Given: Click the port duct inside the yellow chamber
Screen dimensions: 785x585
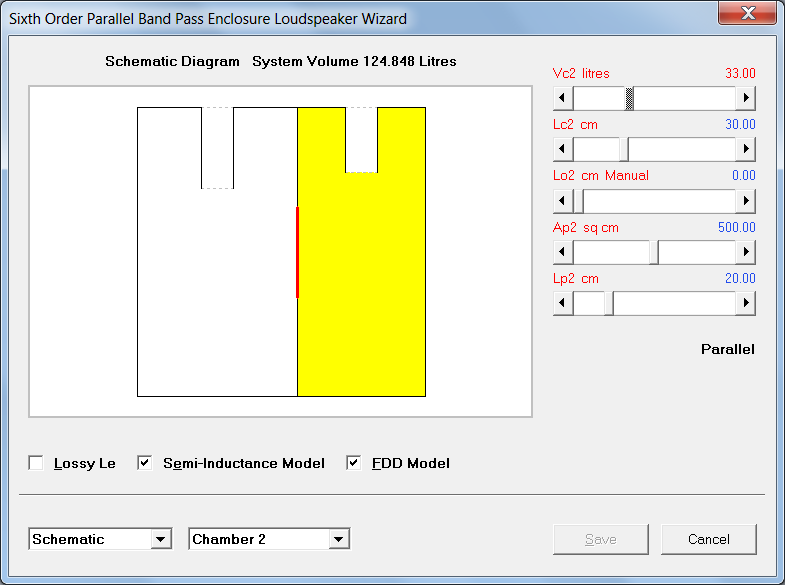Looking at the screenshot, I should [361, 140].
